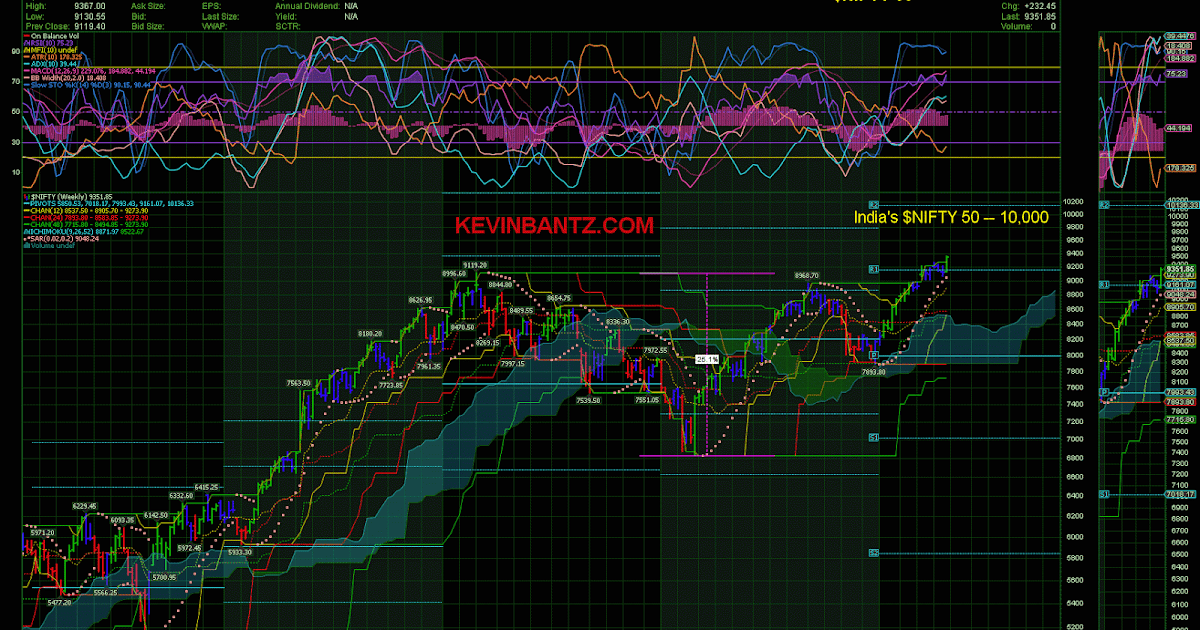The height and width of the screenshot is (630, 1200).
Task: Click the India's $NIFTY 50 — 10,000 annotation
Action: (x=949, y=216)
